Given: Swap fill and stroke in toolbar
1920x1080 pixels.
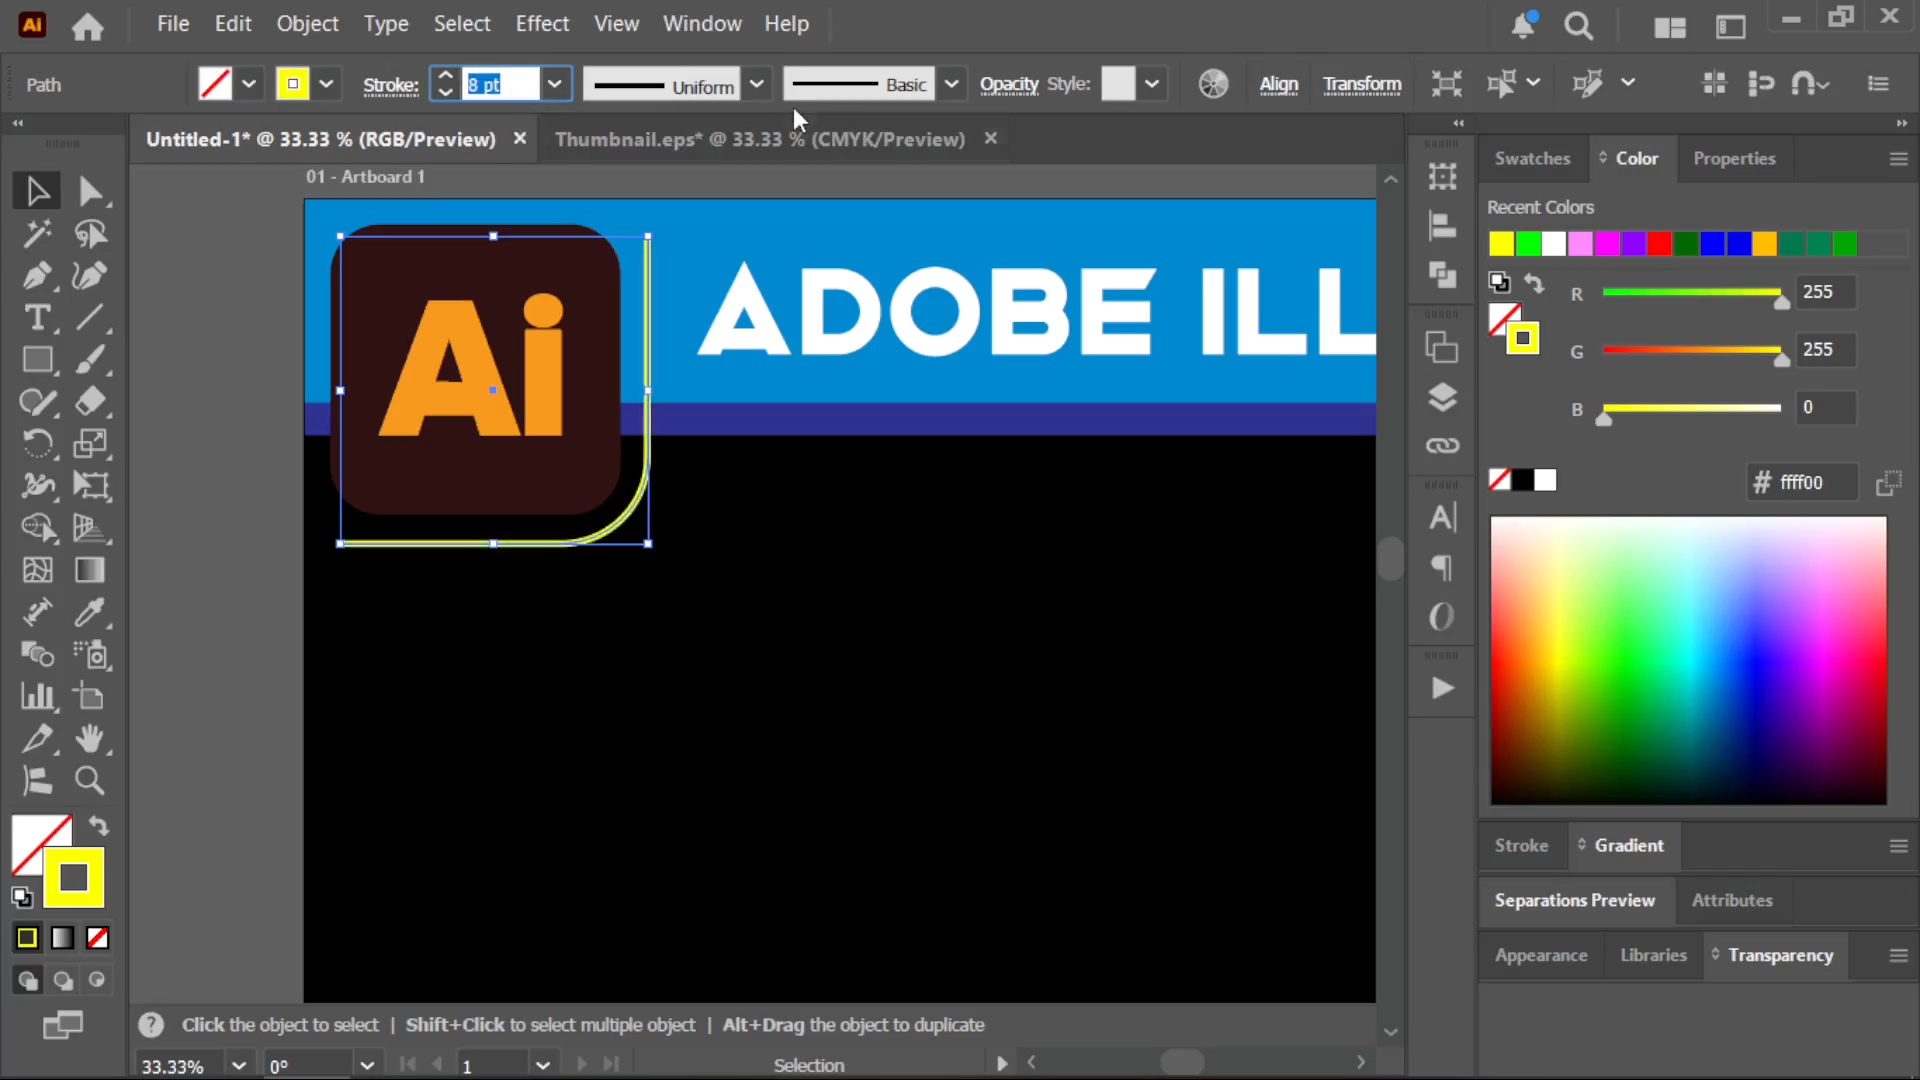Looking at the screenshot, I should pos(98,826).
